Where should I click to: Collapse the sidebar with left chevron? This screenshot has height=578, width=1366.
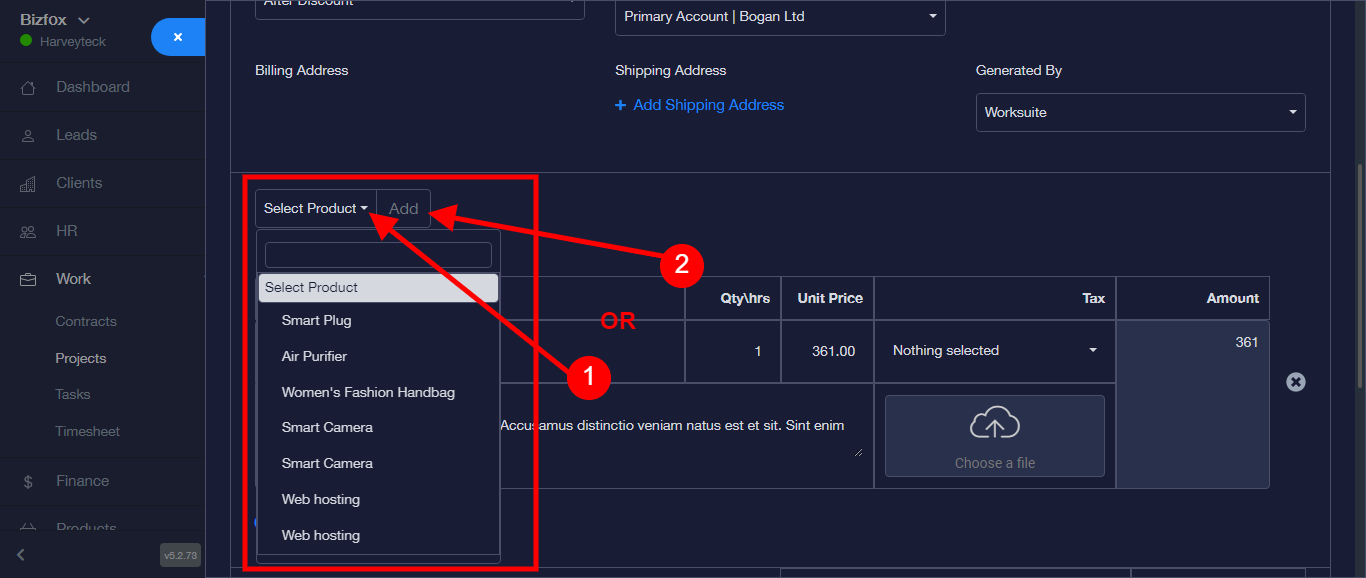[21, 554]
